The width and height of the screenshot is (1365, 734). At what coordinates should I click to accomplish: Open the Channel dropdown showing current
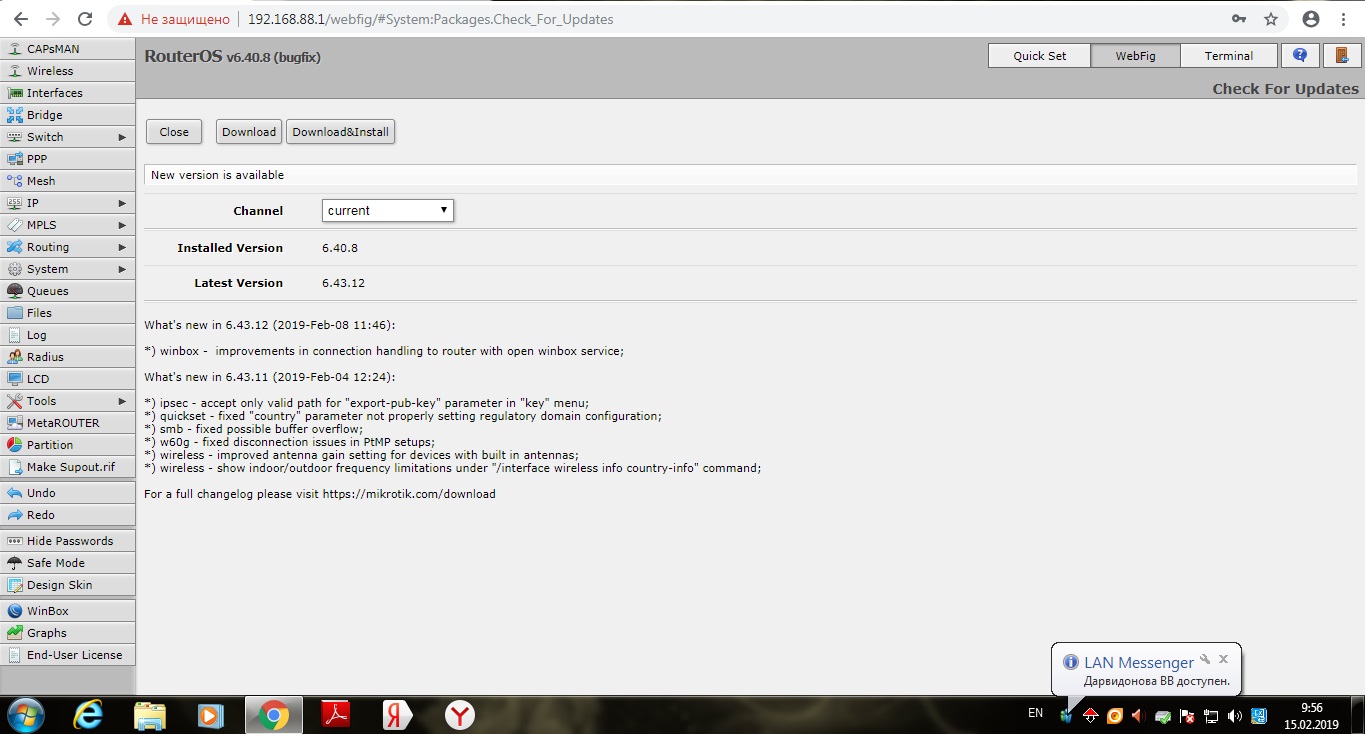point(388,211)
